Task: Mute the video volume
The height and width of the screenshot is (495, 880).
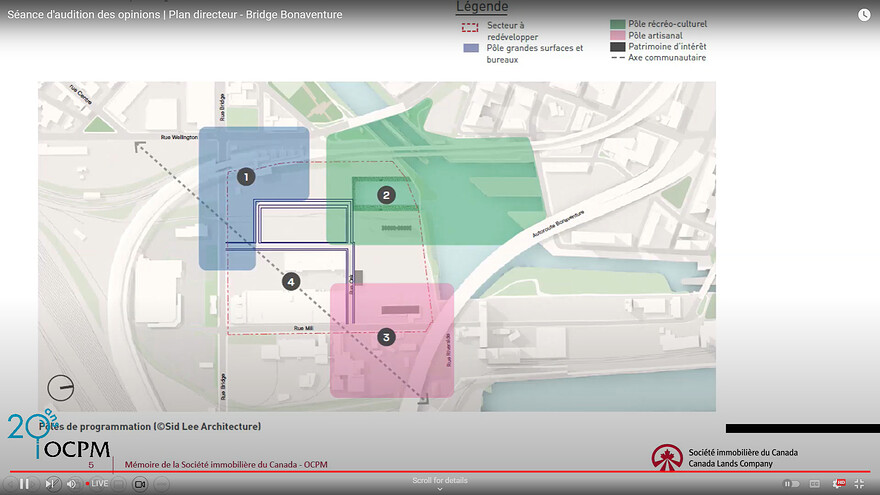Action: 72,484
